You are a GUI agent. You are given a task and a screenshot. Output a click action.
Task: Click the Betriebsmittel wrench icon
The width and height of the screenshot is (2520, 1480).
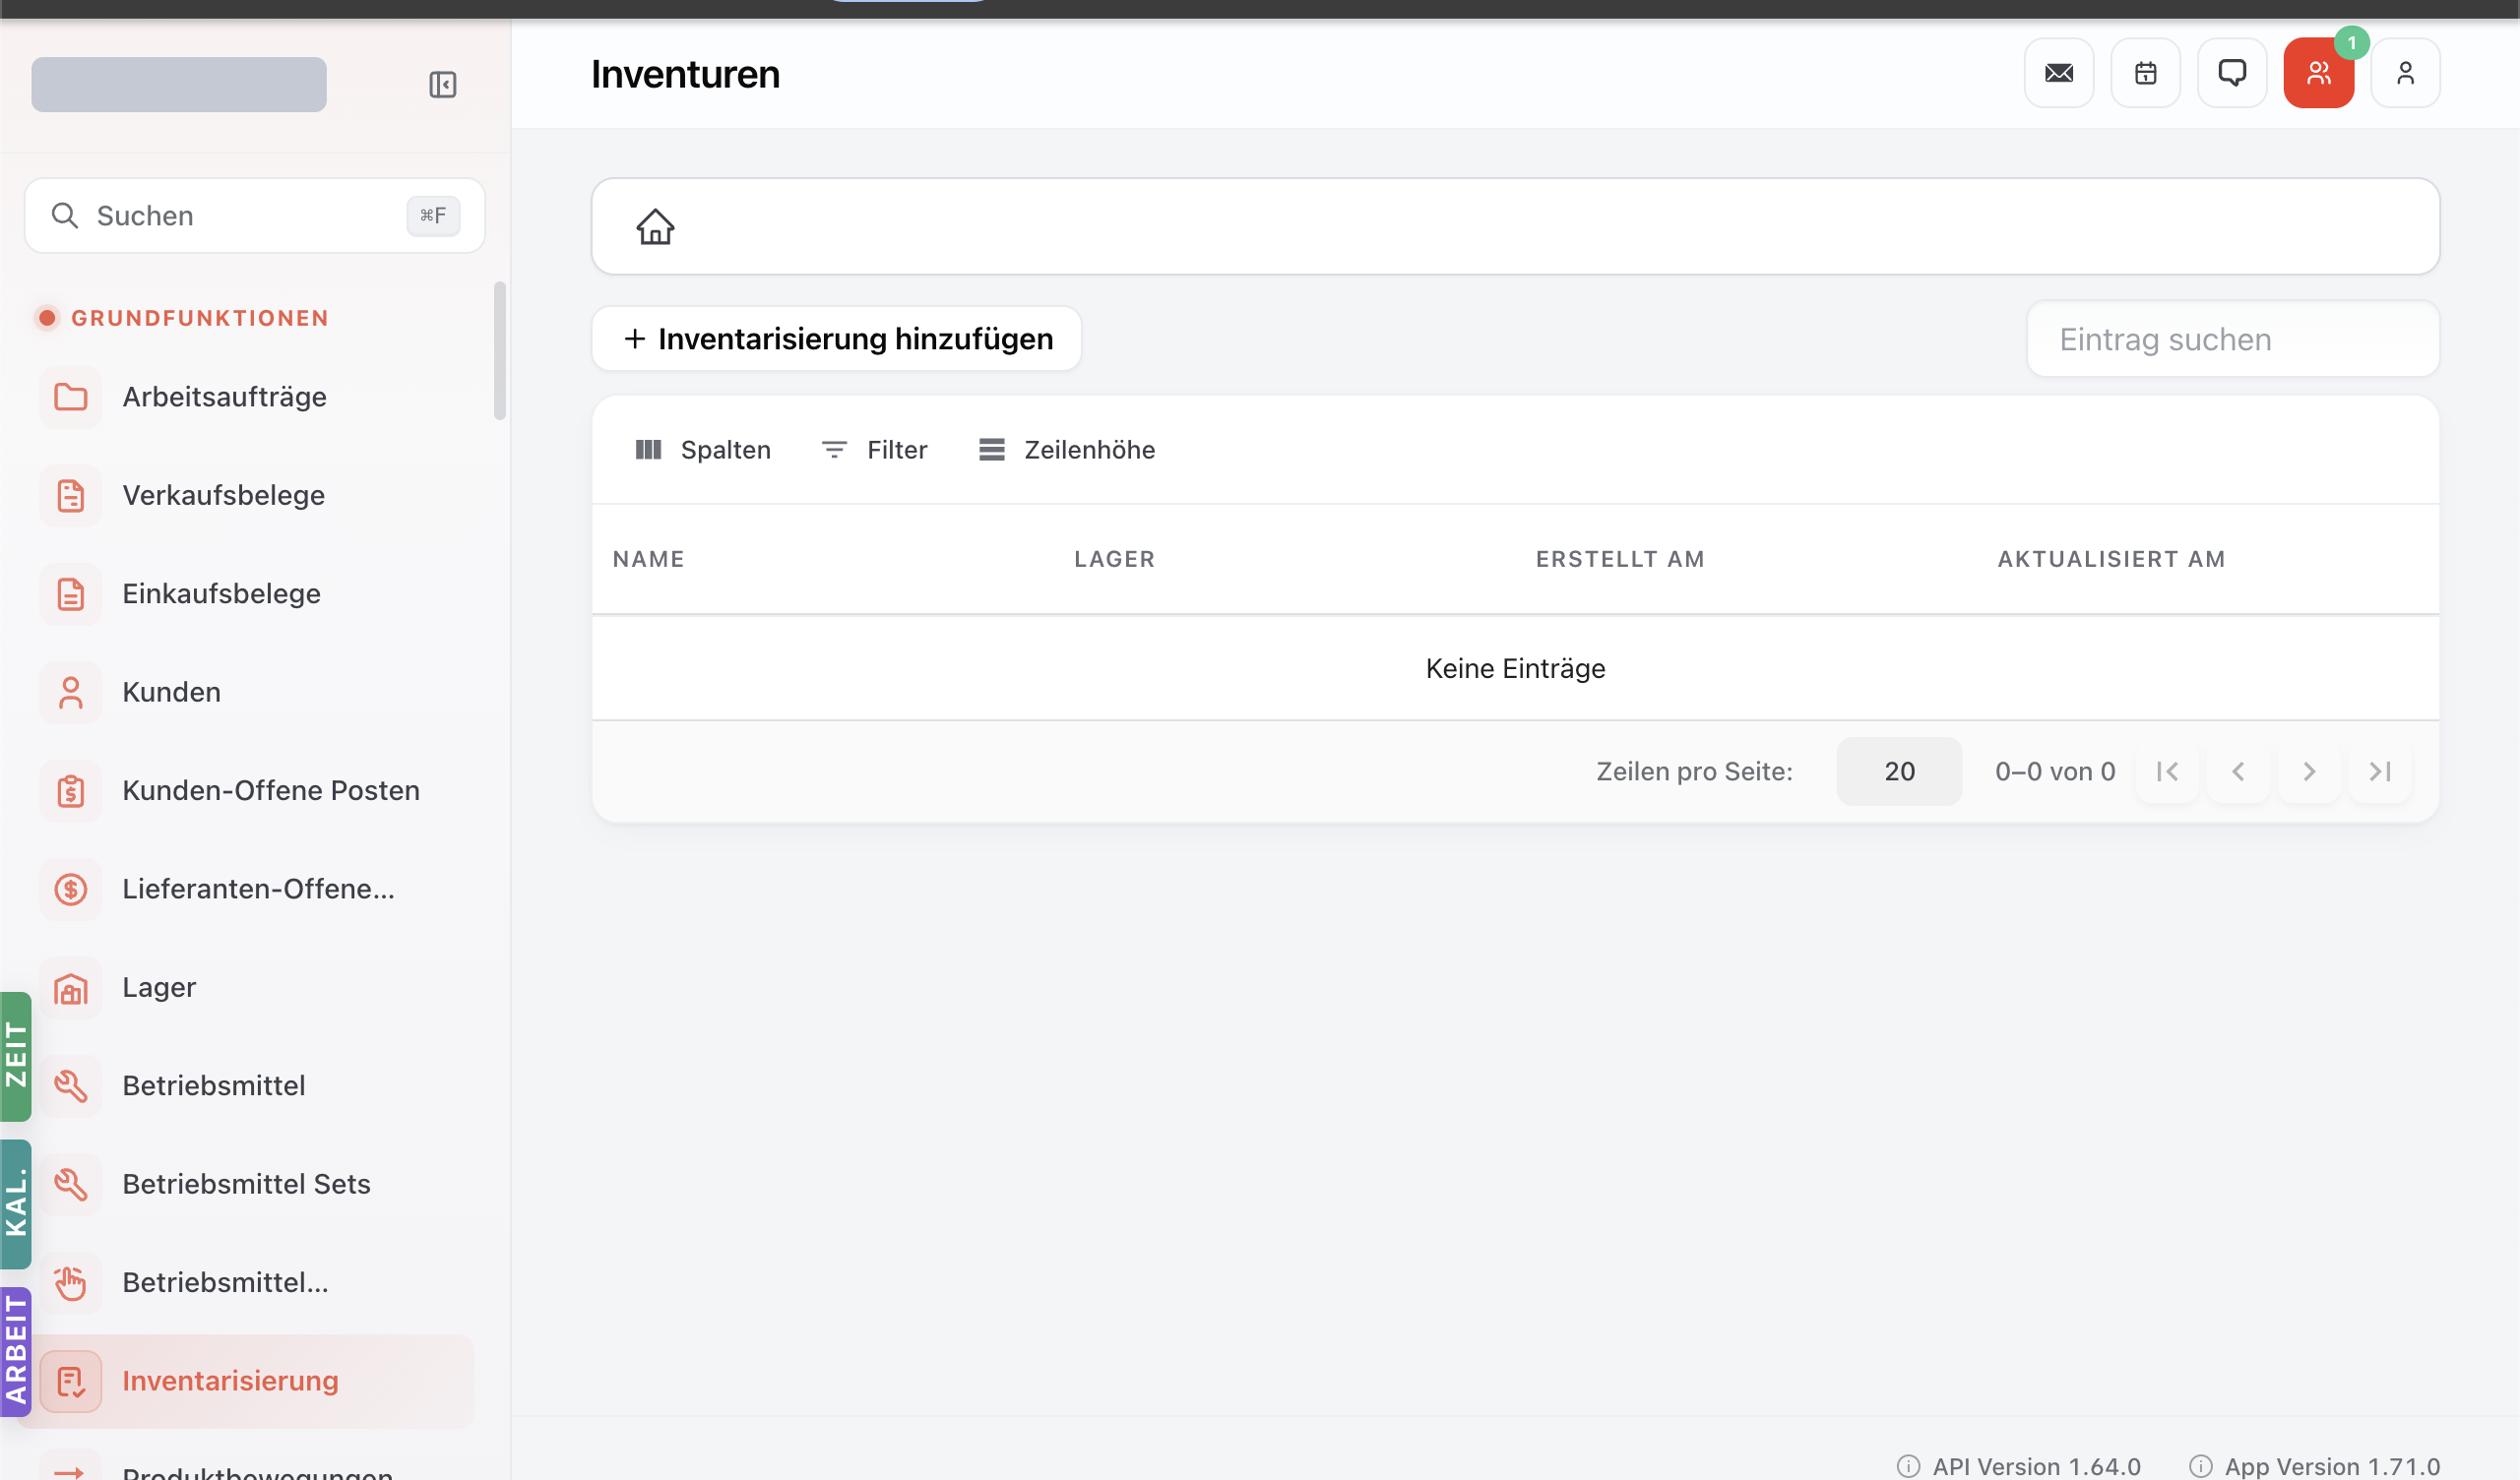click(71, 1086)
